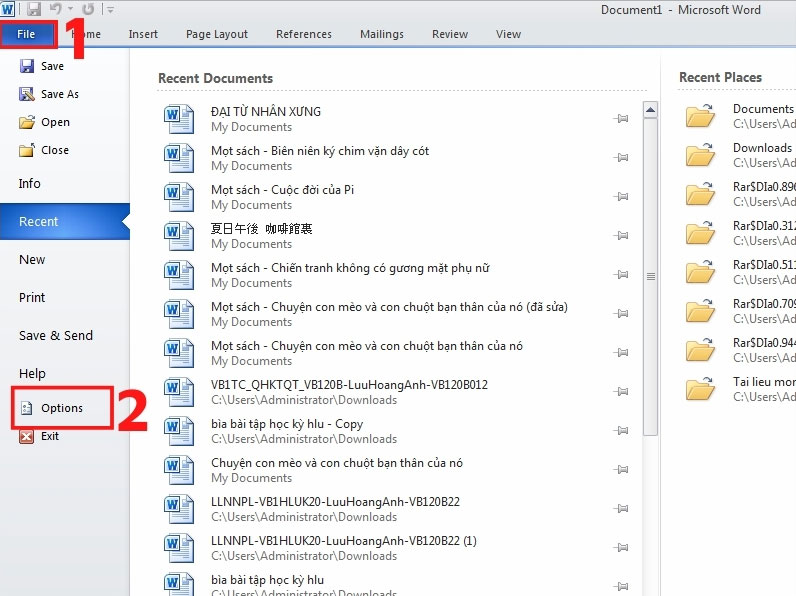
Task: Pin the 夏日午後 咖啡館裏 document to the list
Action: 621,236
